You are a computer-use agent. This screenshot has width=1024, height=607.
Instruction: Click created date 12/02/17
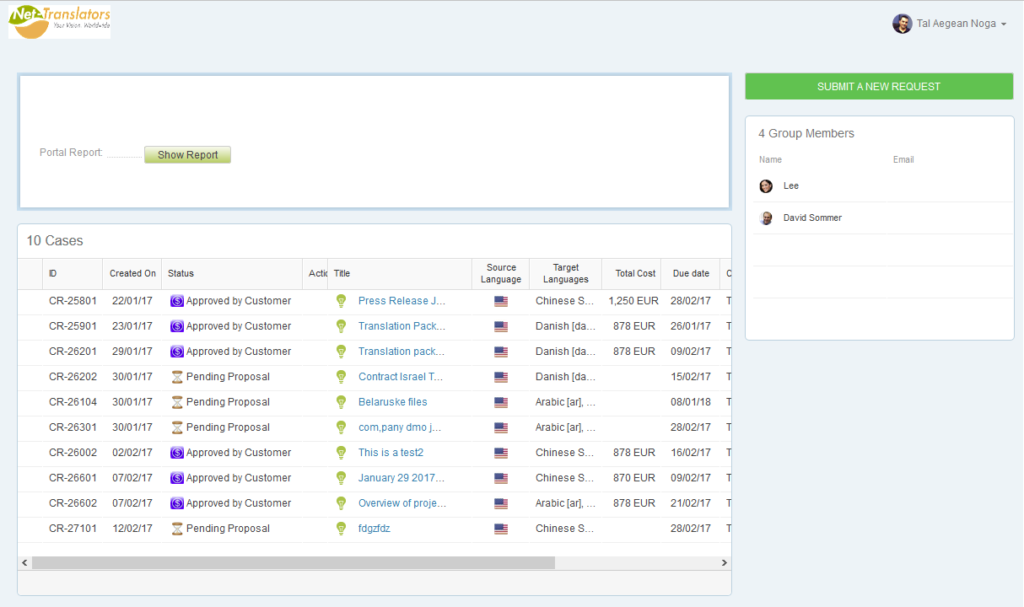pyautogui.click(x=132, y=529)
